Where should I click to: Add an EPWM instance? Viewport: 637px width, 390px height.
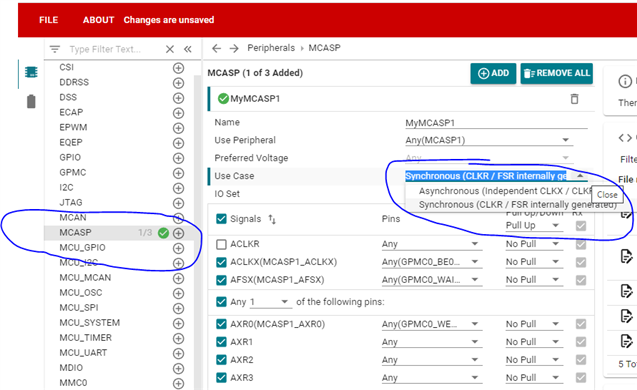click(x=178, y=128)
